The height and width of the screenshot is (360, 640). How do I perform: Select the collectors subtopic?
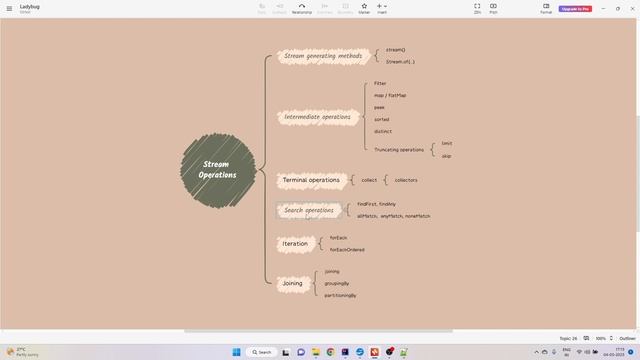tap(406, 180)
